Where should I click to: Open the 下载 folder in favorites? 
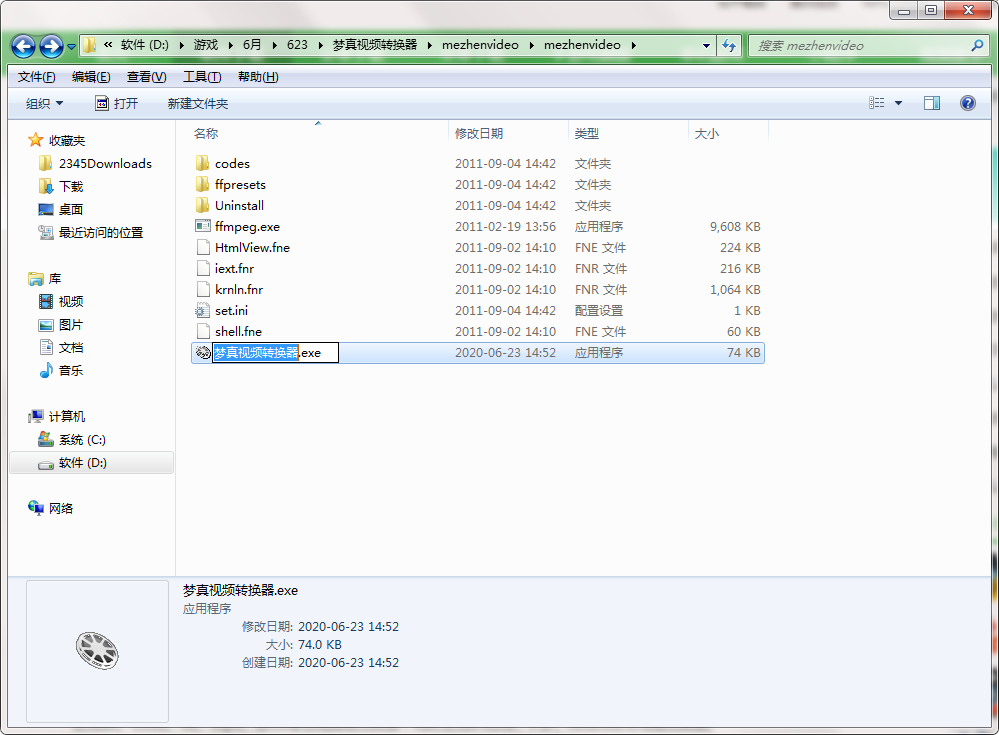point(71,187)
